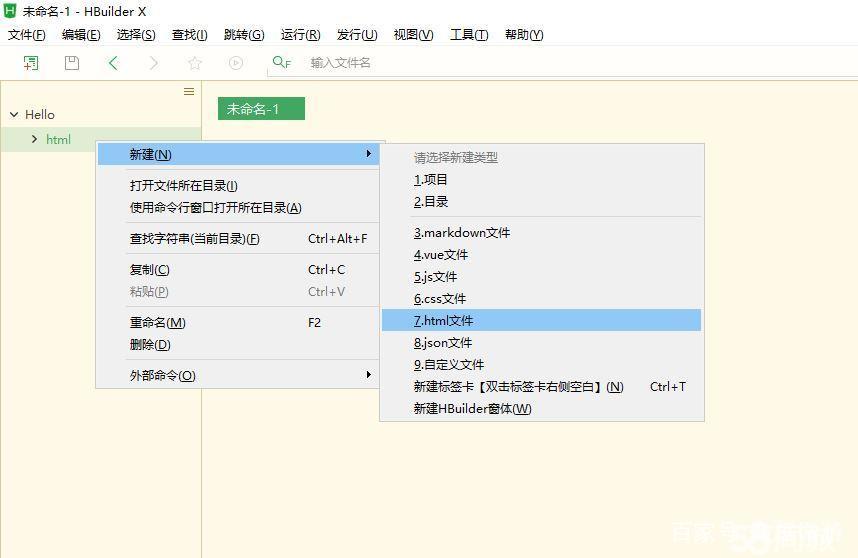
Task: Create a 5.js文件
Action: click(x=541, y=276)
